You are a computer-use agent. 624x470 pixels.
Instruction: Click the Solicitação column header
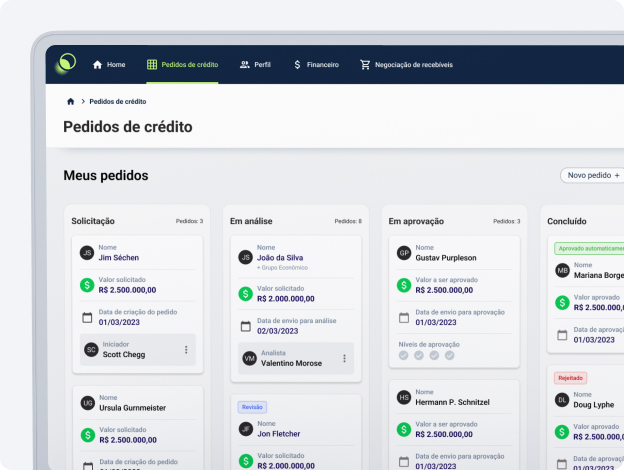tap(93, 221)
